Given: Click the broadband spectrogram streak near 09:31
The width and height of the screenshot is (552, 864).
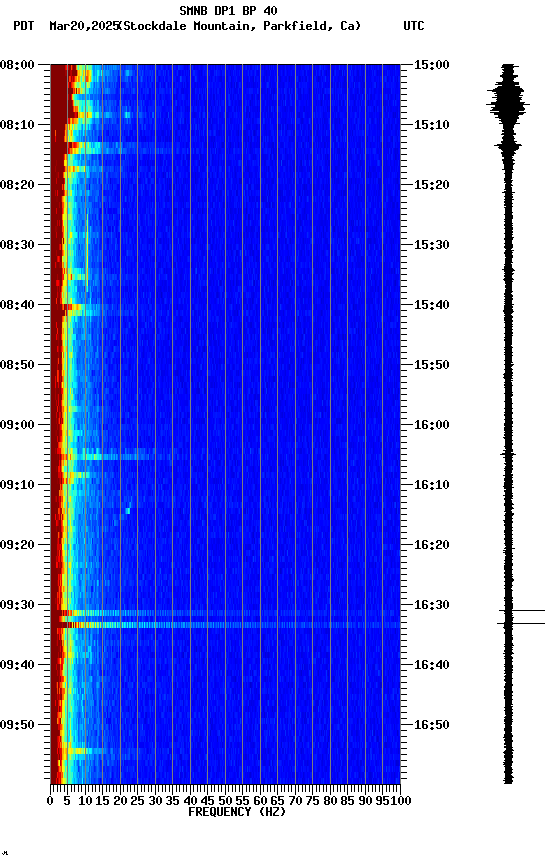Looking at the screenshot, I should point(225,613).
